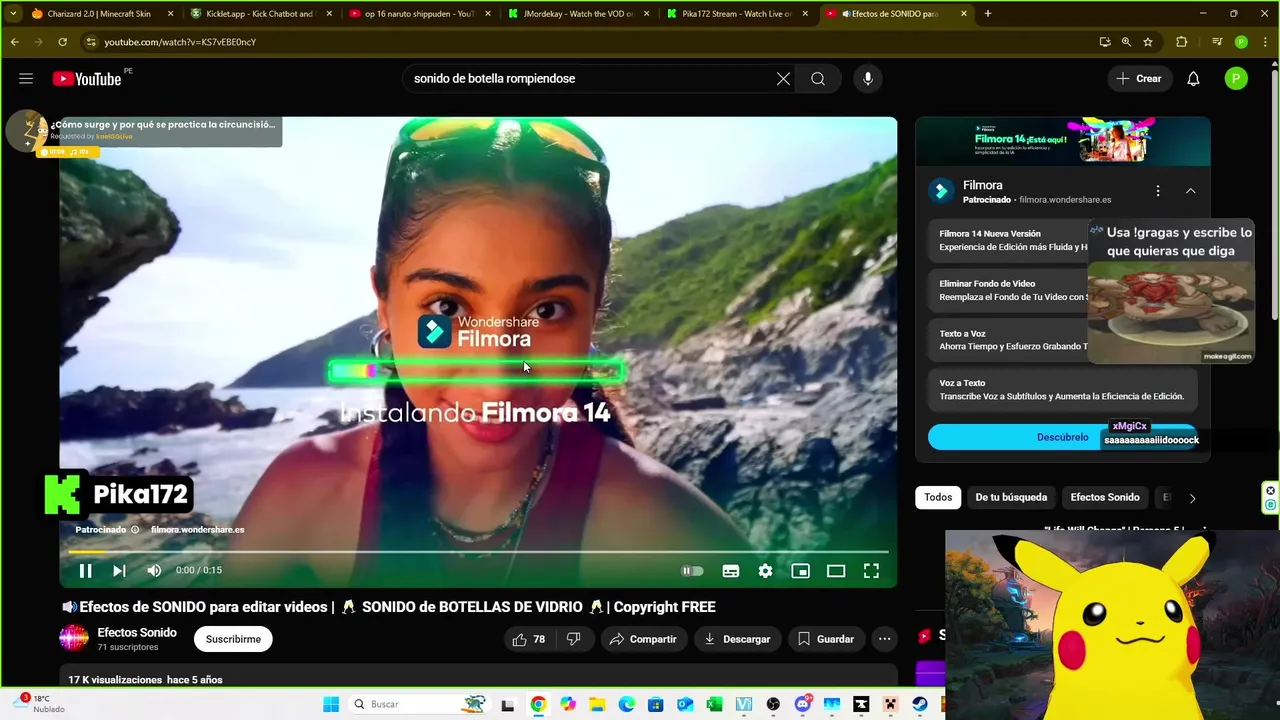Open the Voz a Texto ad card
This screenshot has width=1280, height=720.
pos(1062,390)
